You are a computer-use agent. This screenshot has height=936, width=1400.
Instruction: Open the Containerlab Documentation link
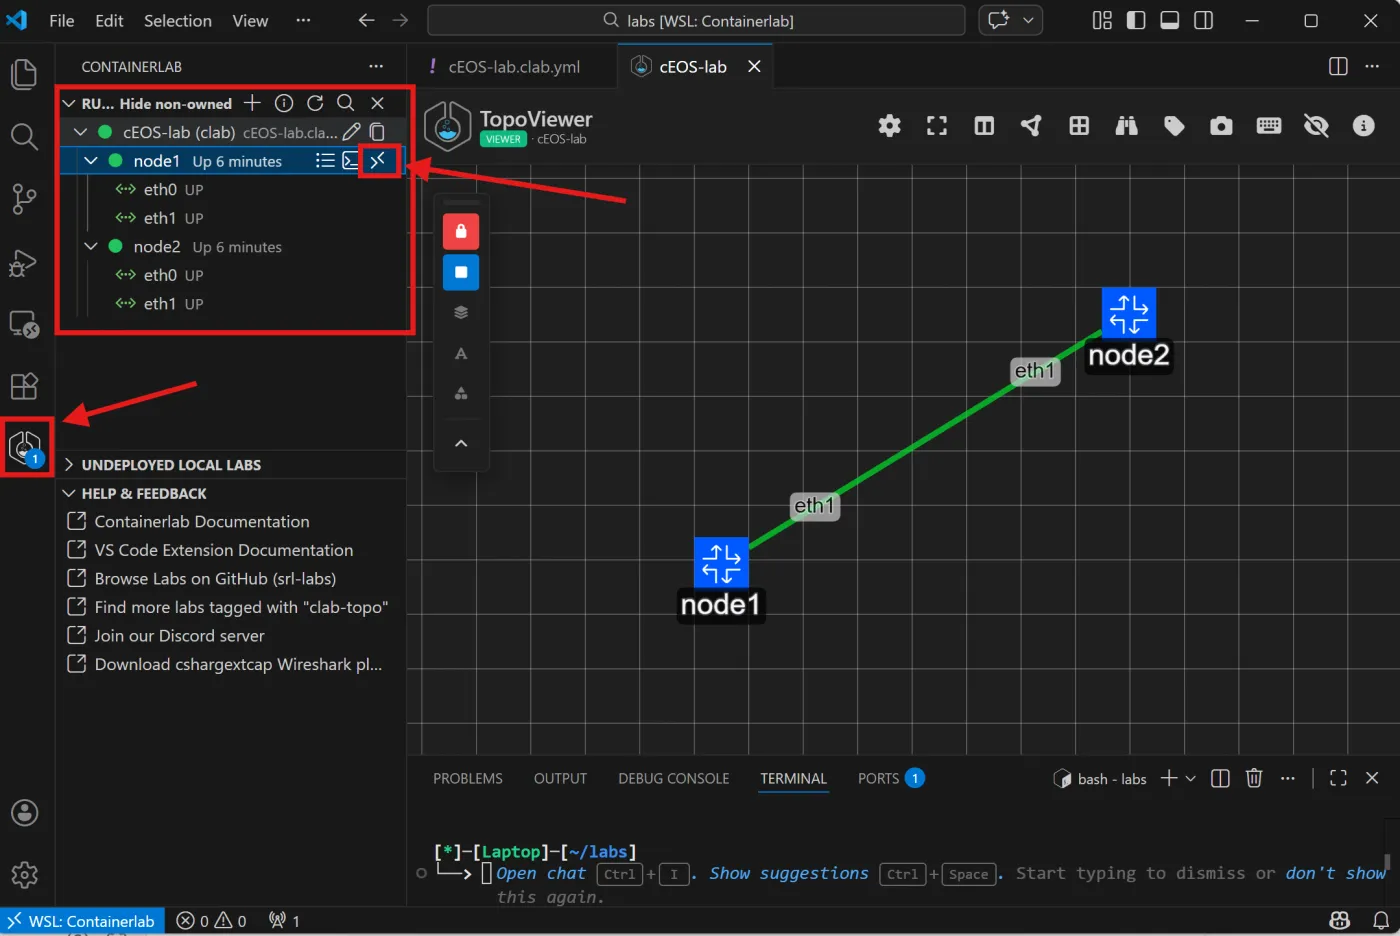[201, 521]
